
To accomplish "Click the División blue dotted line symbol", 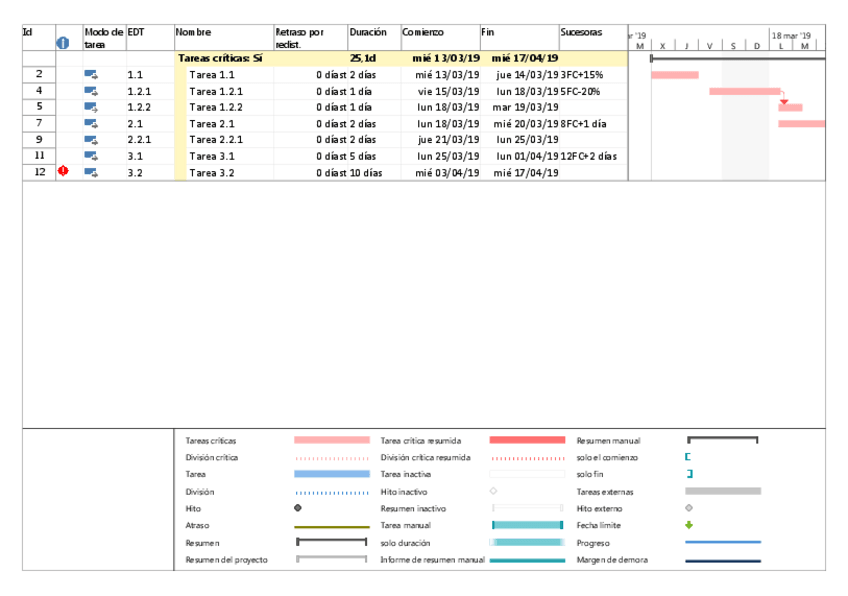I will coord(332,493).
